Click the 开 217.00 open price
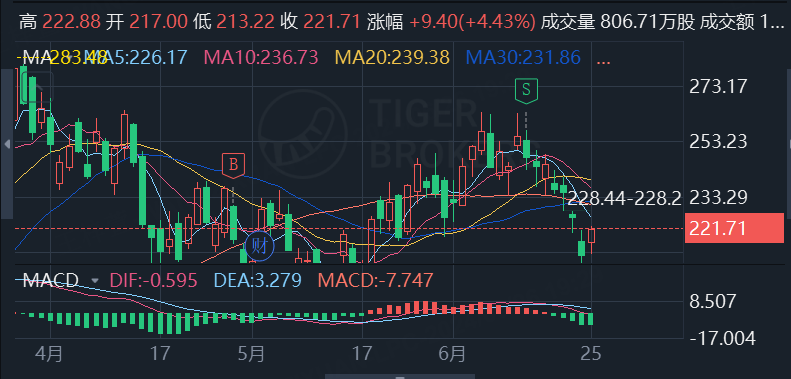 coord(147,22)
